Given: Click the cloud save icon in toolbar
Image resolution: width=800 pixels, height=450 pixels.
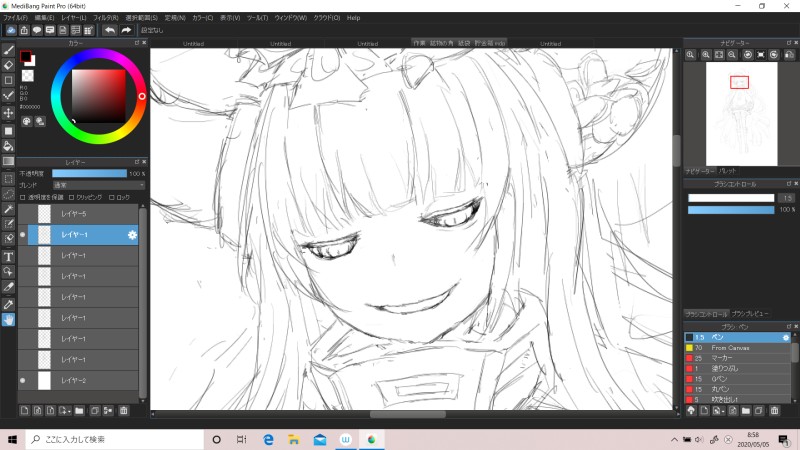Looking at the screenshot, I should 11,30.
